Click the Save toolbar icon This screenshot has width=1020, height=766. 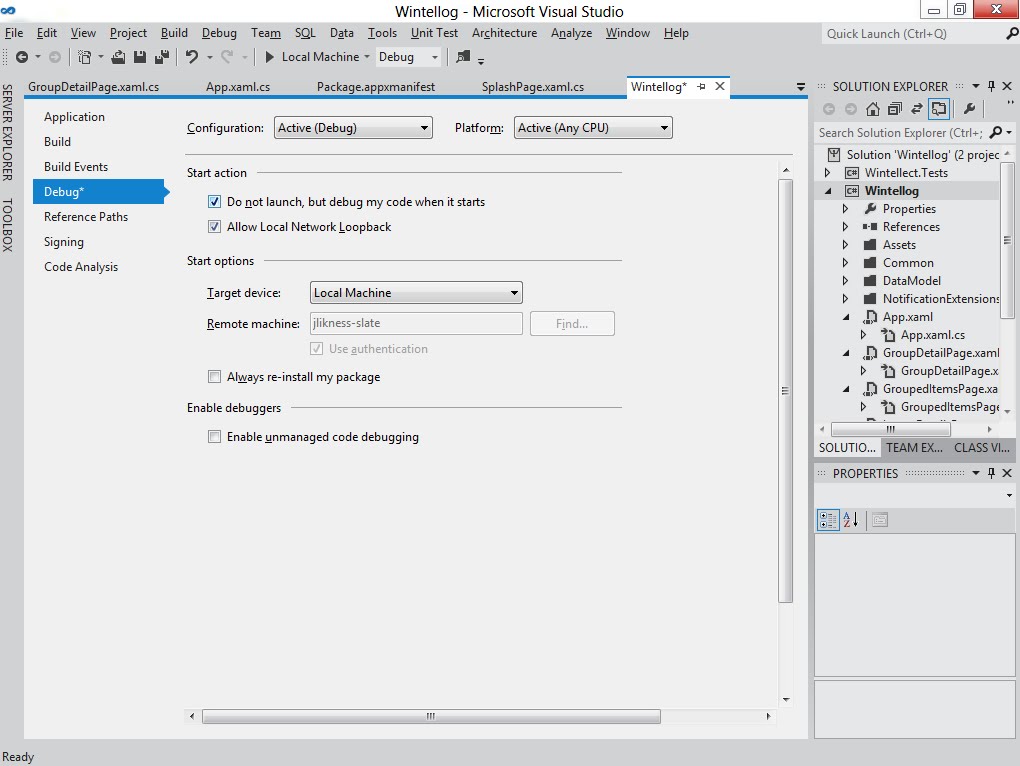(x=139, y=57)
